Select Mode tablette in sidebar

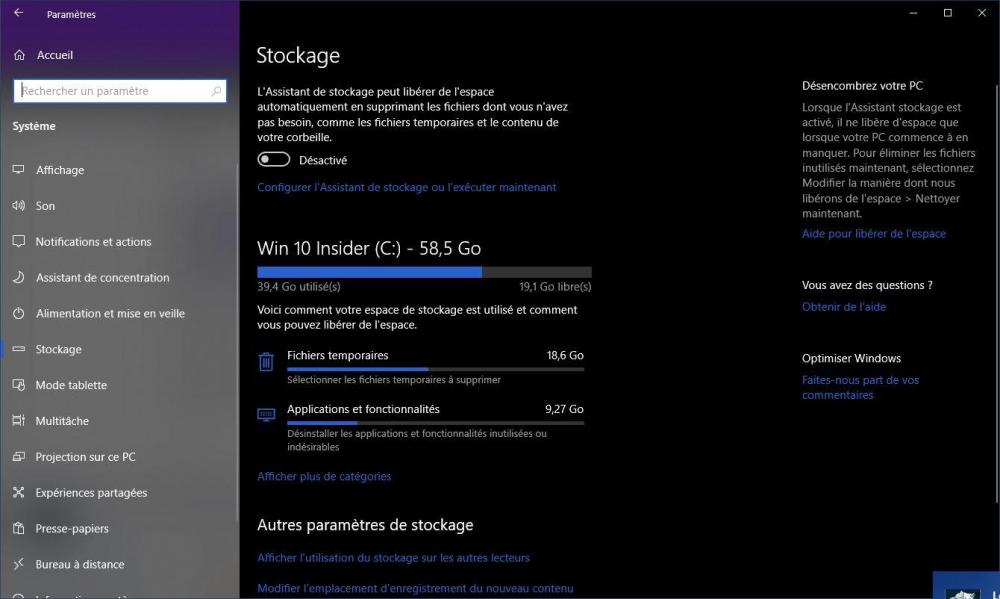71,385
